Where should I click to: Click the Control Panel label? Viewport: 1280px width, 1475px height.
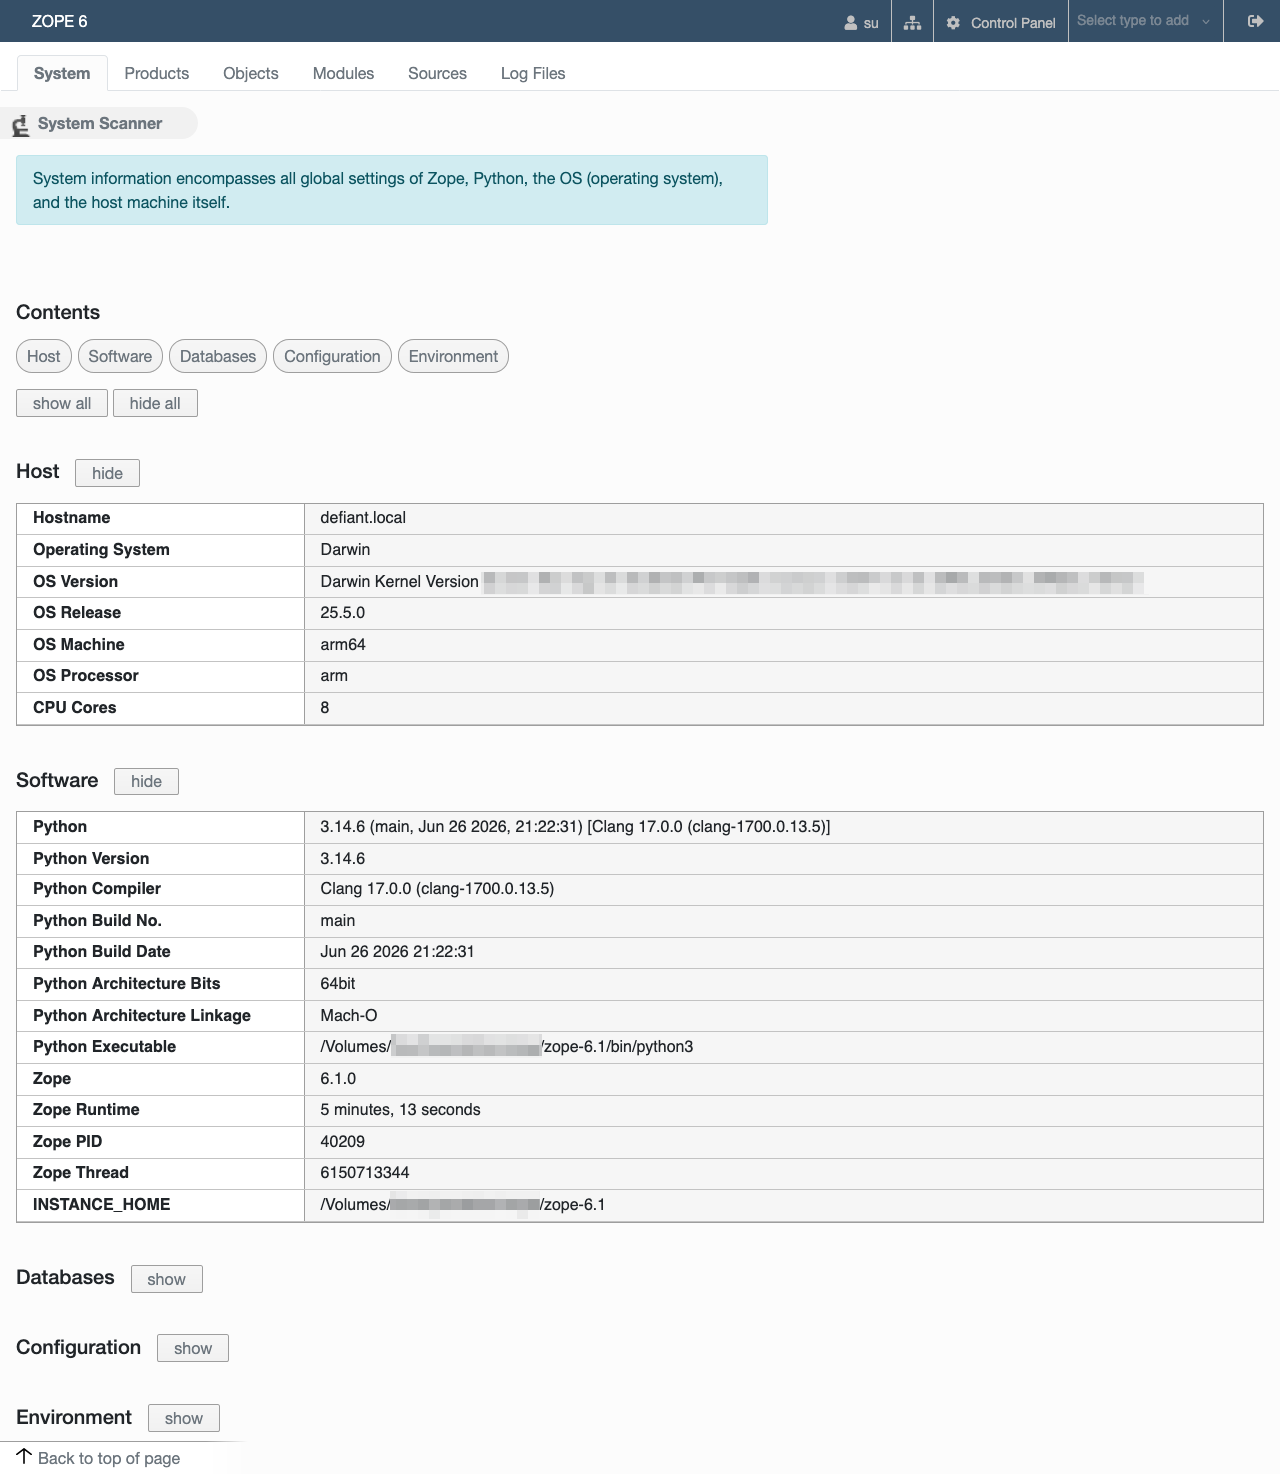1013,22
